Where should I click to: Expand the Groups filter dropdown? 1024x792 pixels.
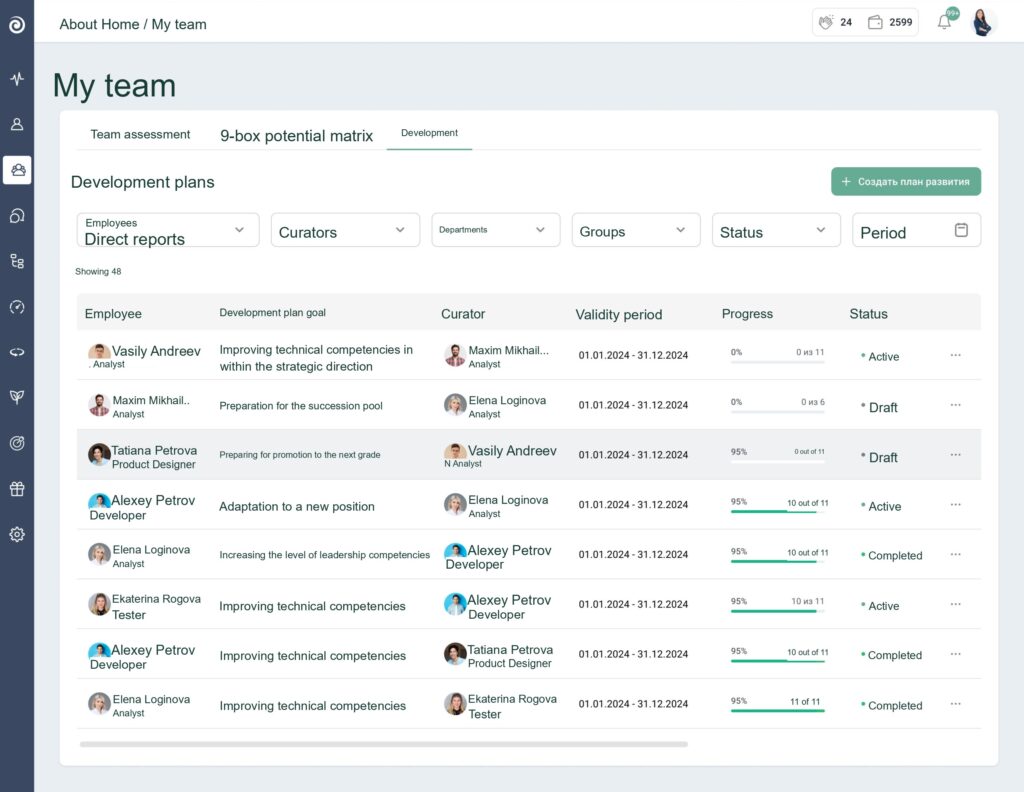636,230
